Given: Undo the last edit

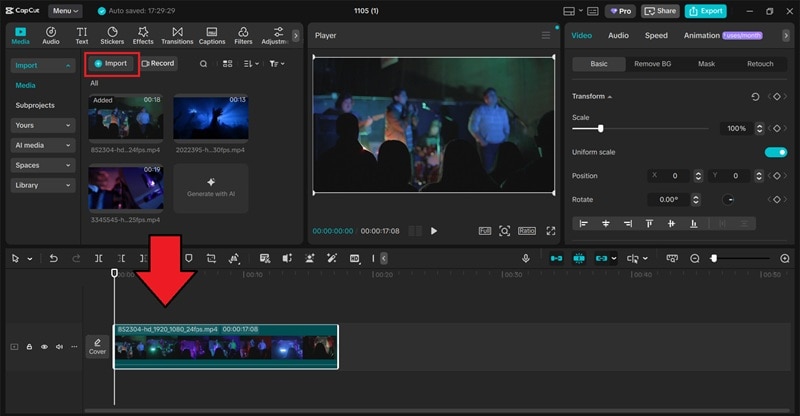Looking at the screenshot, I should point(53,259).
